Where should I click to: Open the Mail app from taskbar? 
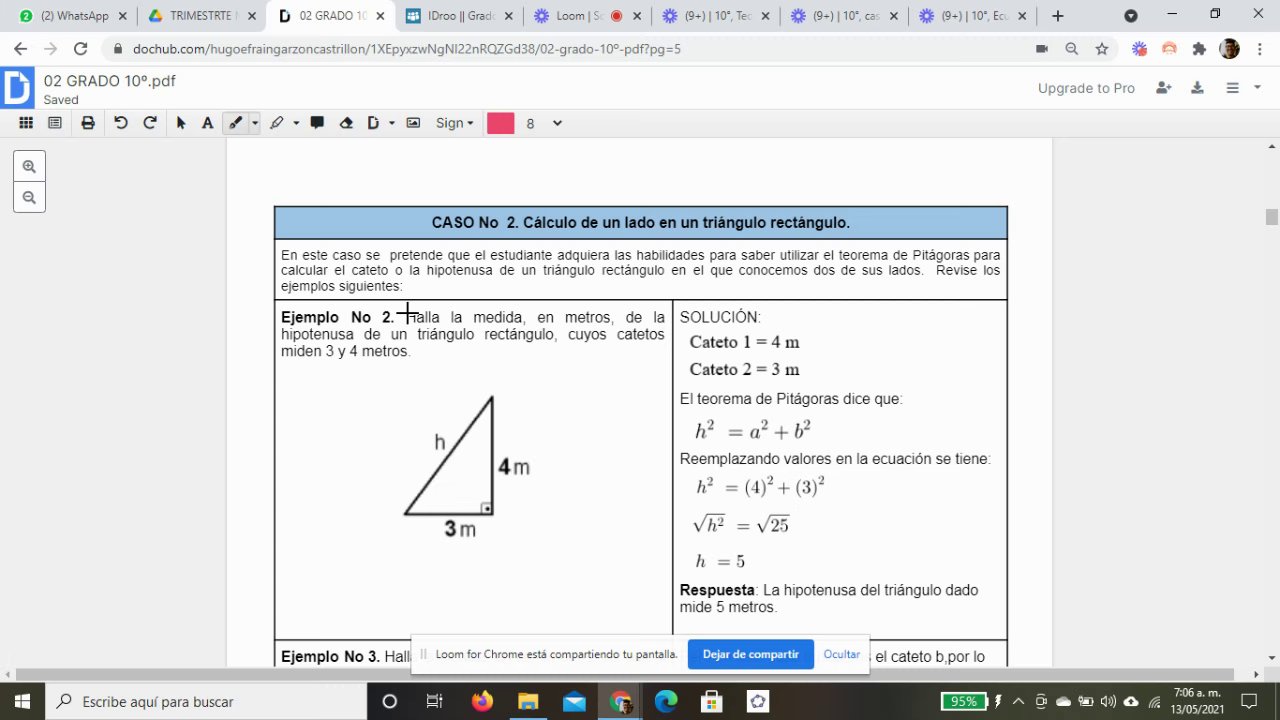point(574,701)
